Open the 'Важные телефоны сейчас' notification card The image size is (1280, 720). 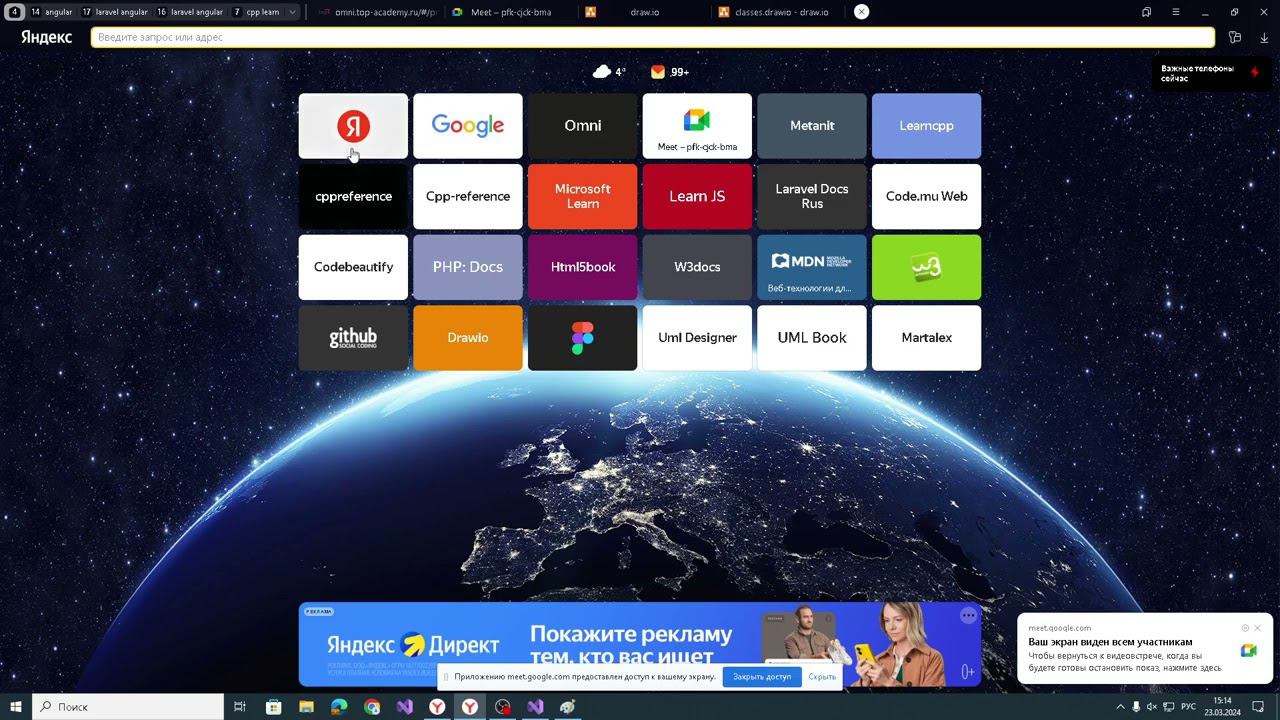point(1210,73)
